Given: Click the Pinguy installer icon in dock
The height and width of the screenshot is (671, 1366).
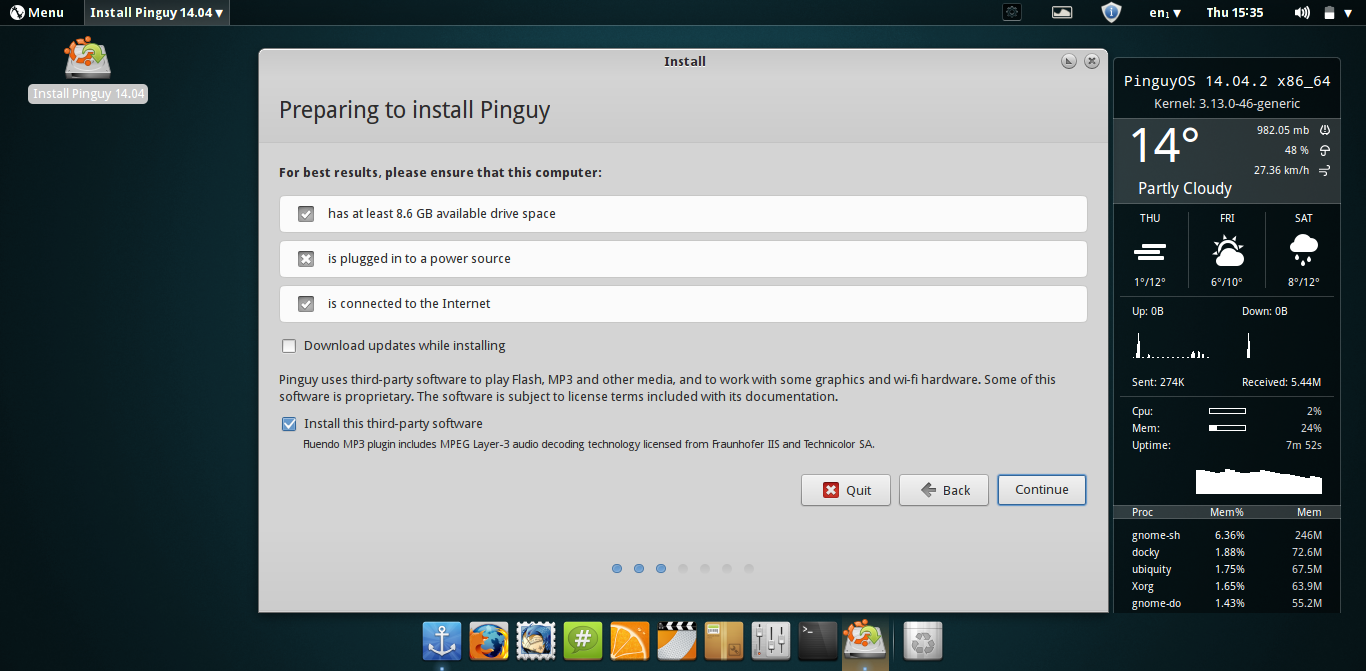Looking at the screenshot, I should pyautogui.click(x=865, y=638).
